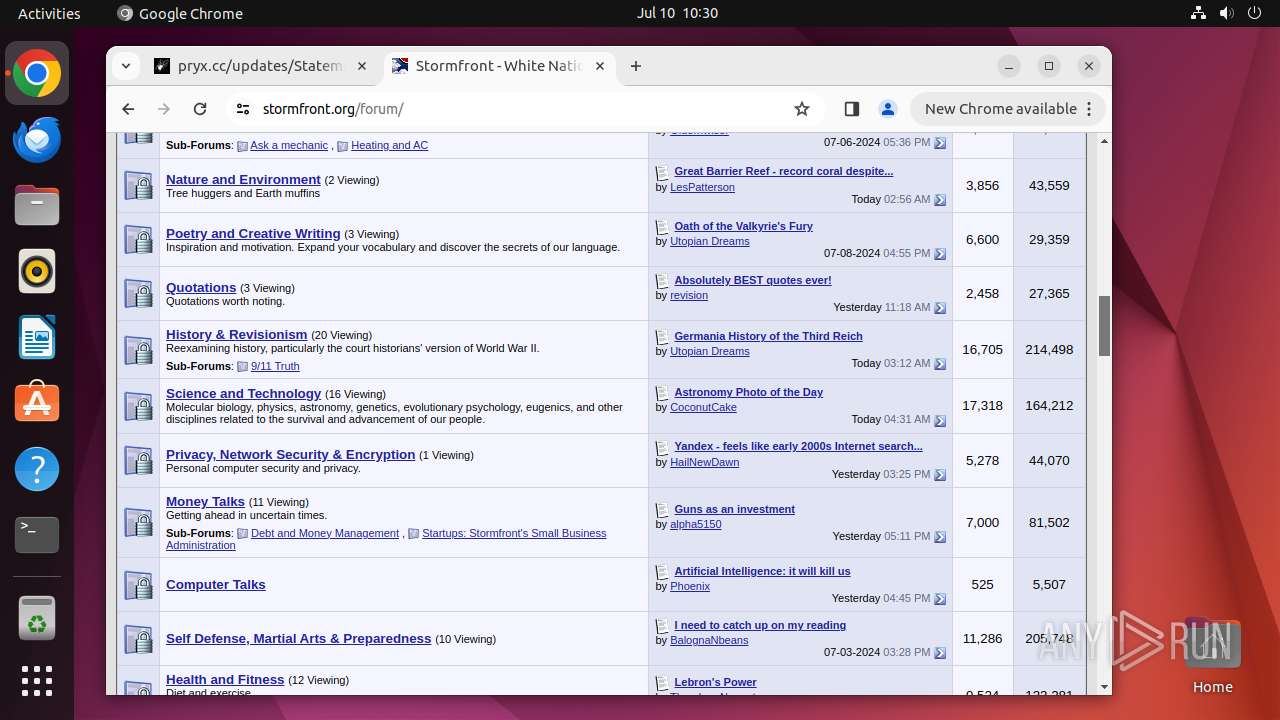Screen dimensions: 1280x720
Task: Go to last post in Artificial Intelligence thread
Action: pos(940,599)
